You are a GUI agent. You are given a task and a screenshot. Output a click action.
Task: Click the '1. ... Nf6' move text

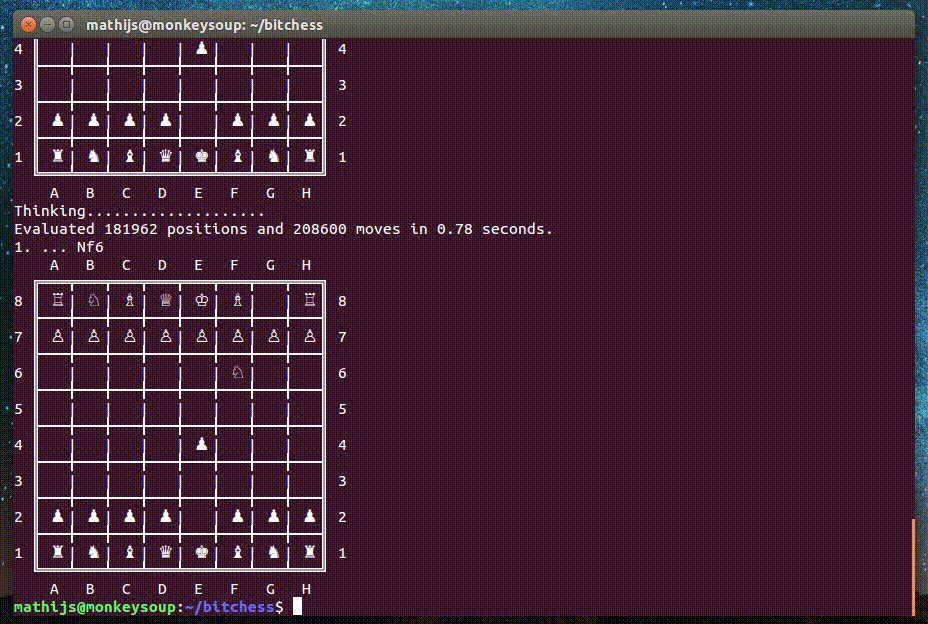click(59, 247)
